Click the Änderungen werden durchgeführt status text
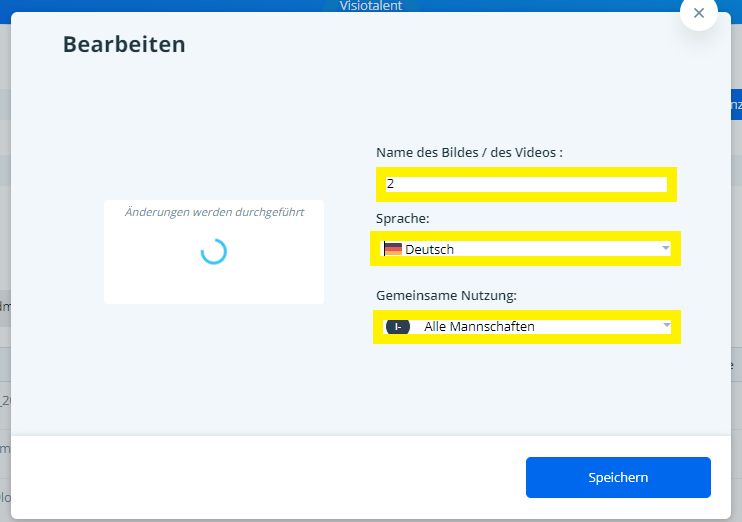Screen dimensions: 742x522 (214, 212)
